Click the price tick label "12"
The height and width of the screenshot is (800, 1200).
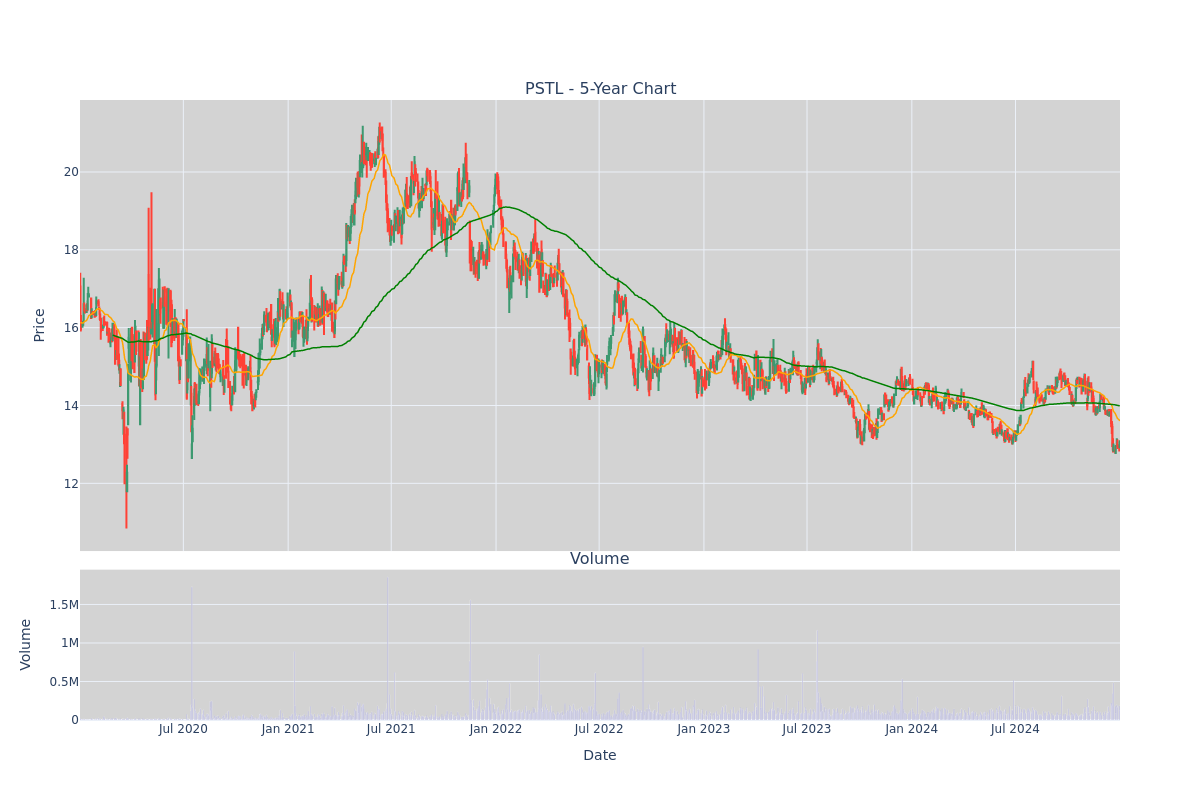[71, 484]
